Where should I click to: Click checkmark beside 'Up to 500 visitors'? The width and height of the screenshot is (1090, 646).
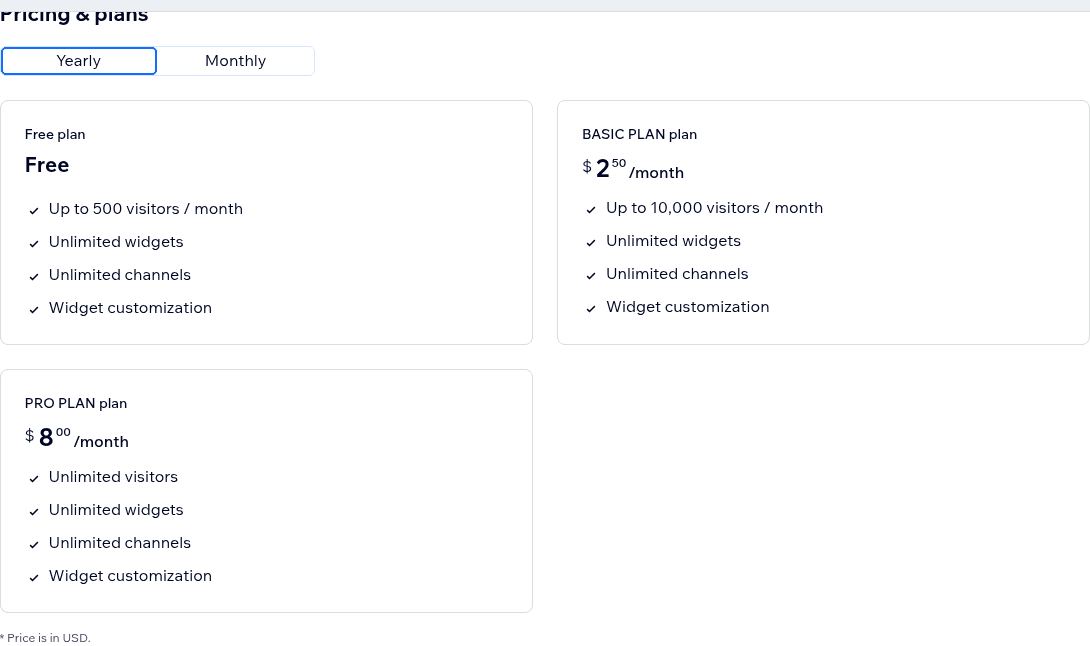point(34,211)
